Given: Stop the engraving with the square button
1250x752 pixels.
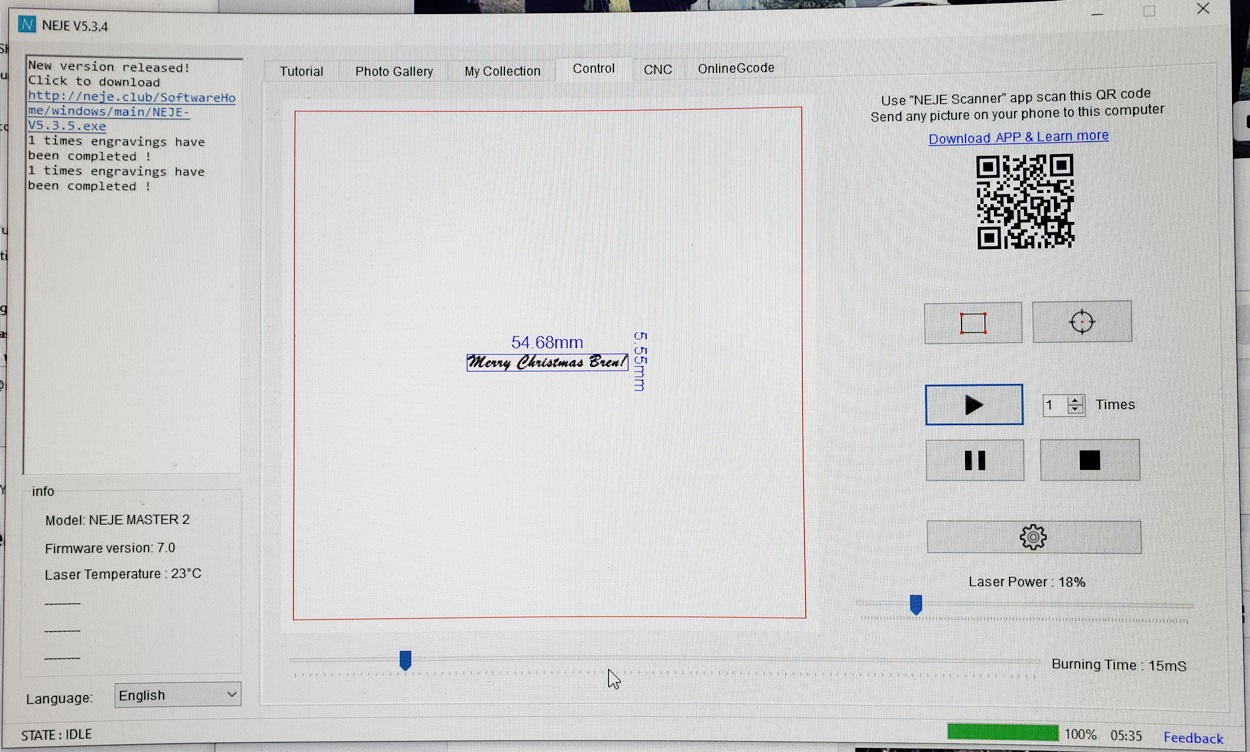Looking at the screenshot, I should [x=1089, y=460].
